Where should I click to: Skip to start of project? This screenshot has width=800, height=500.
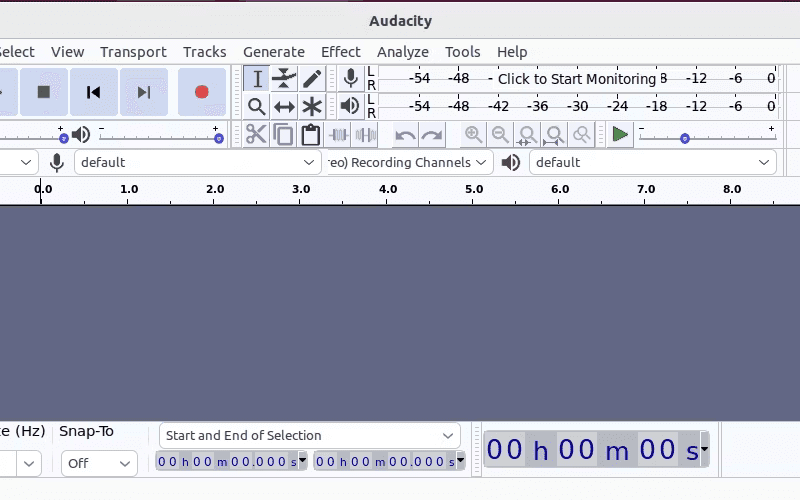tap(93, 92)
